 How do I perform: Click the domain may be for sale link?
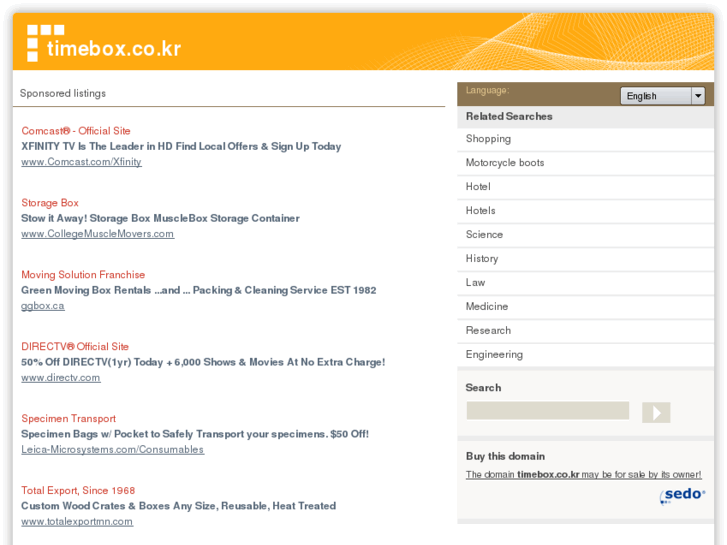point(583,474)
